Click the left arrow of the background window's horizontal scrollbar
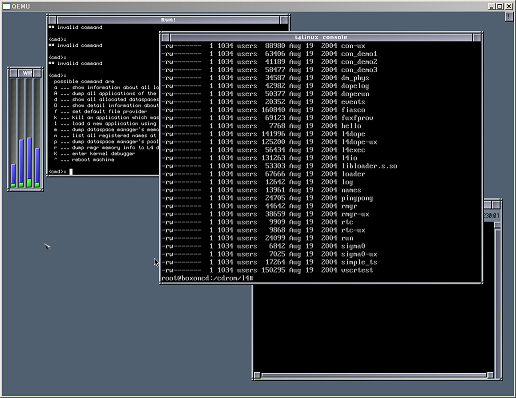Viewport: 516px width, 398px height. coord(257,375)
